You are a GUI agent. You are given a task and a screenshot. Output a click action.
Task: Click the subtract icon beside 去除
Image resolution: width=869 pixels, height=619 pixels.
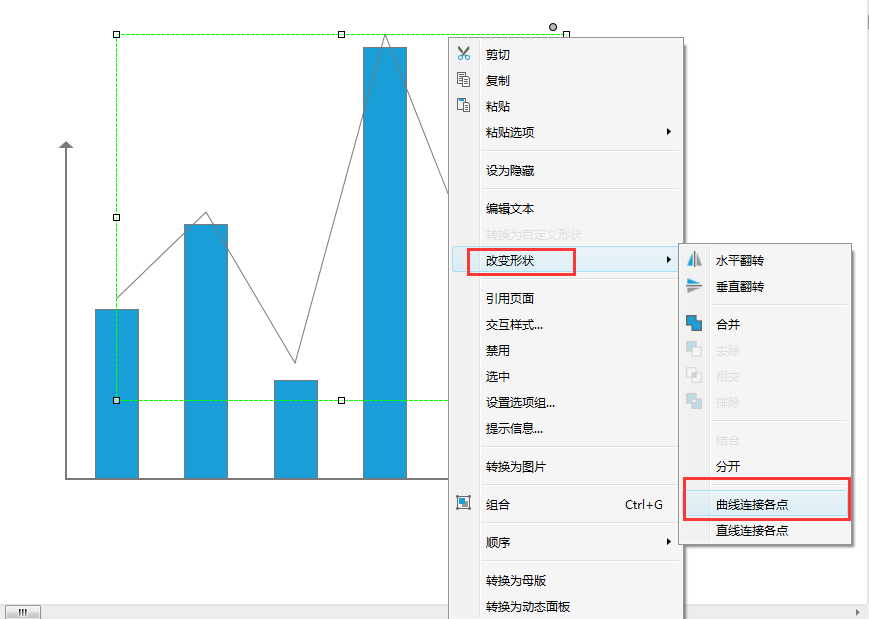click(694, 349)
